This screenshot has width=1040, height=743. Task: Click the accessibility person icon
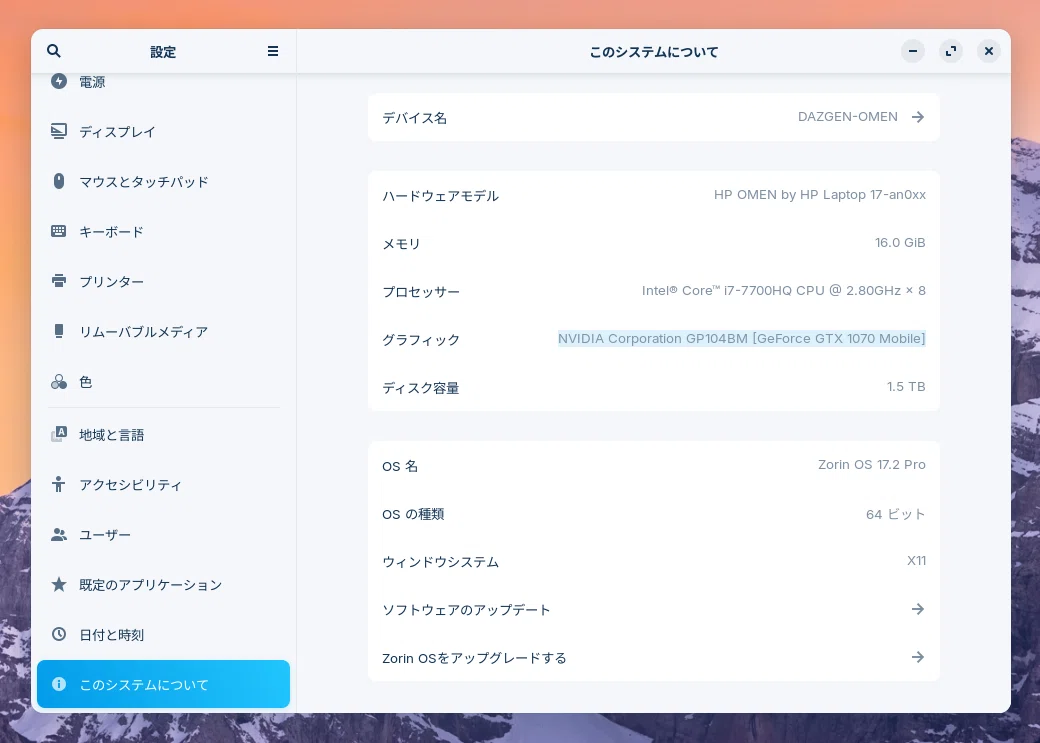(x=59, y=484)
